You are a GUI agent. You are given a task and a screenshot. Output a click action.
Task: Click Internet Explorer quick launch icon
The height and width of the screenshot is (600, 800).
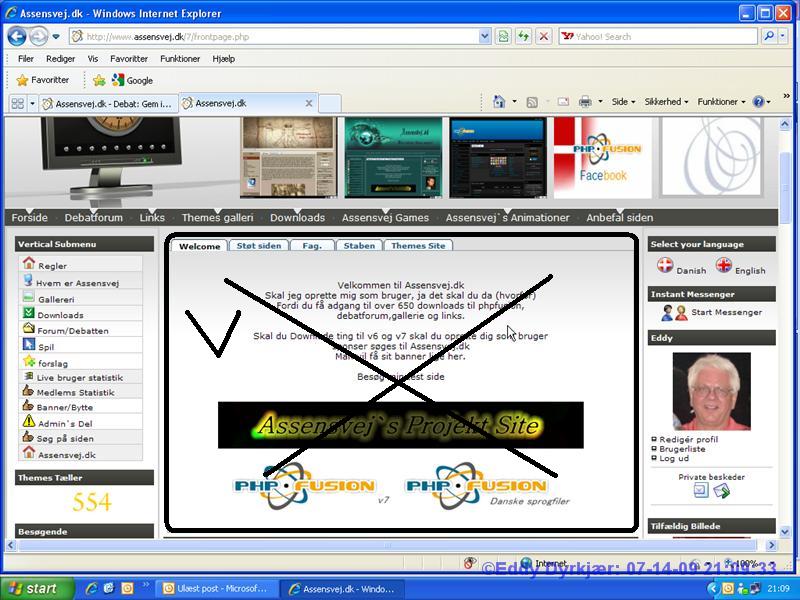click(92, 588)
